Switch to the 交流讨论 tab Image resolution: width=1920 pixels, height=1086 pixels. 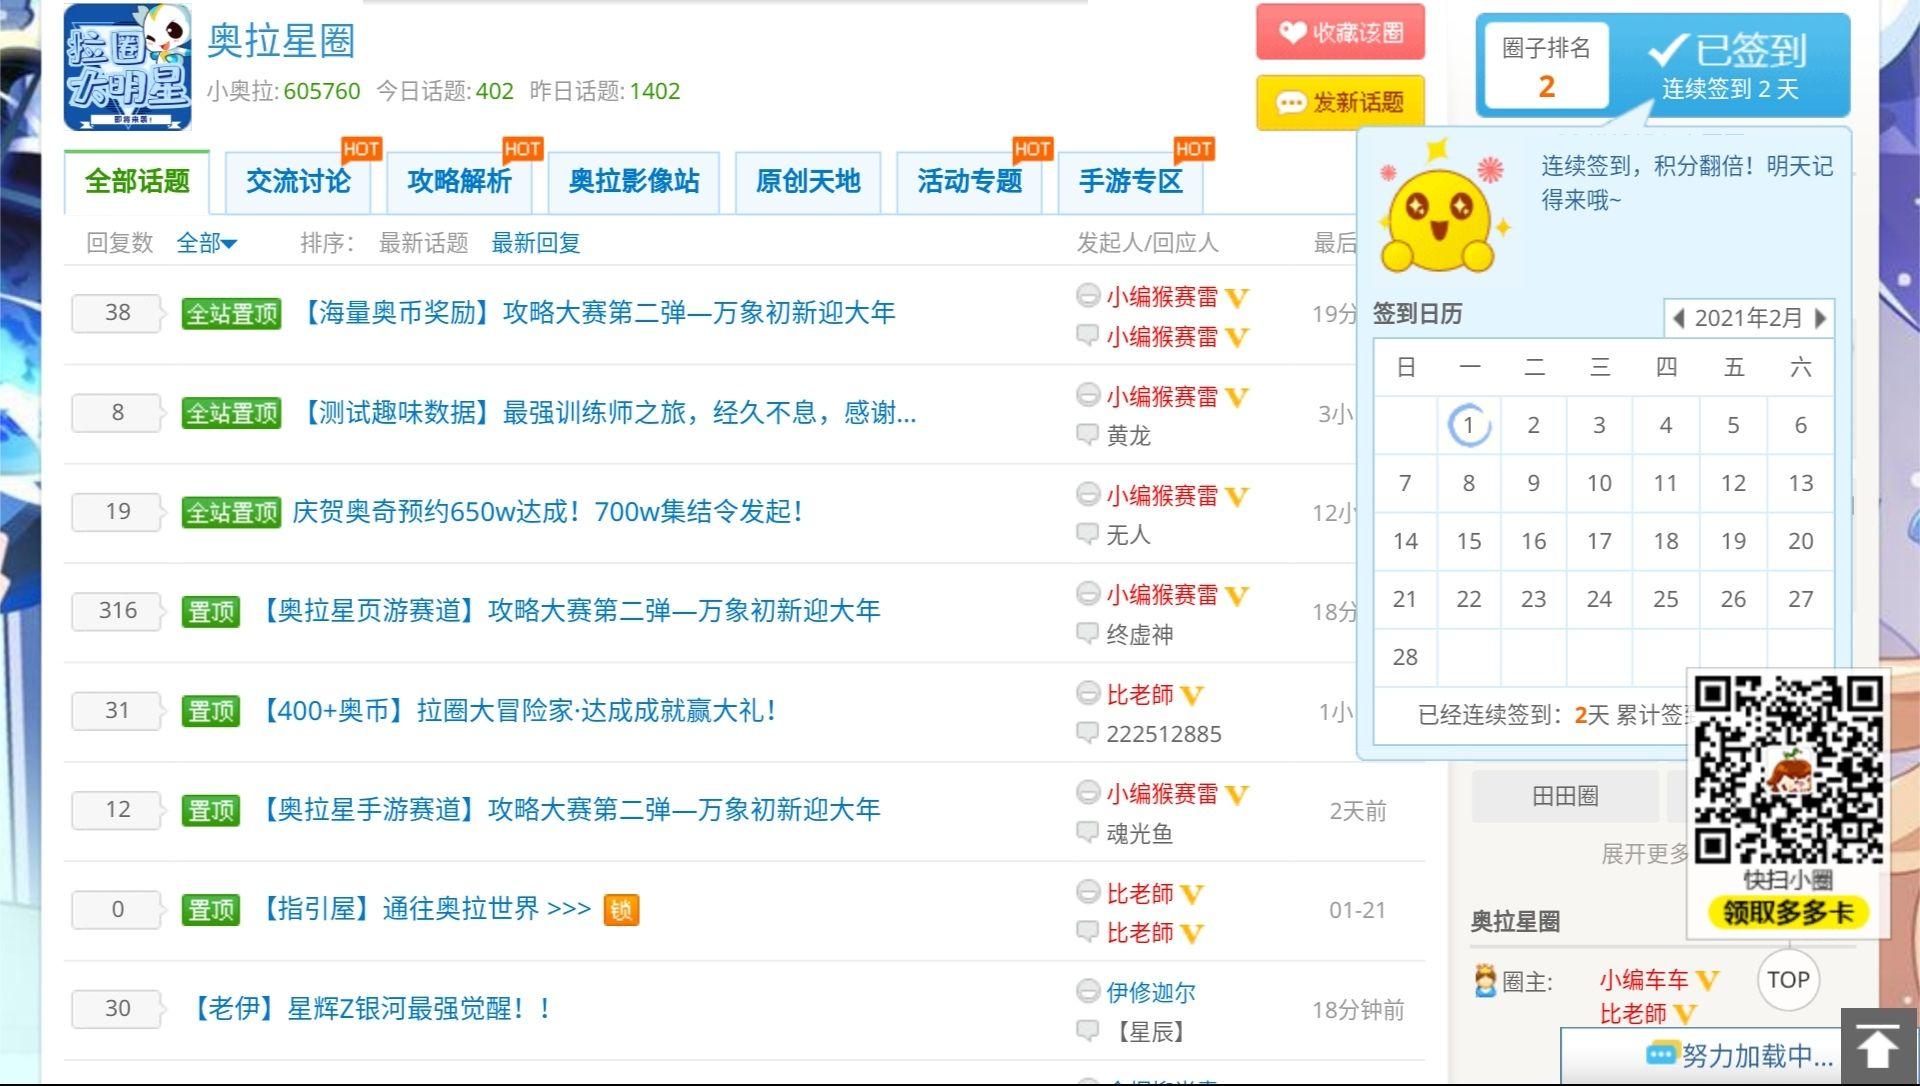click(298, 182)
